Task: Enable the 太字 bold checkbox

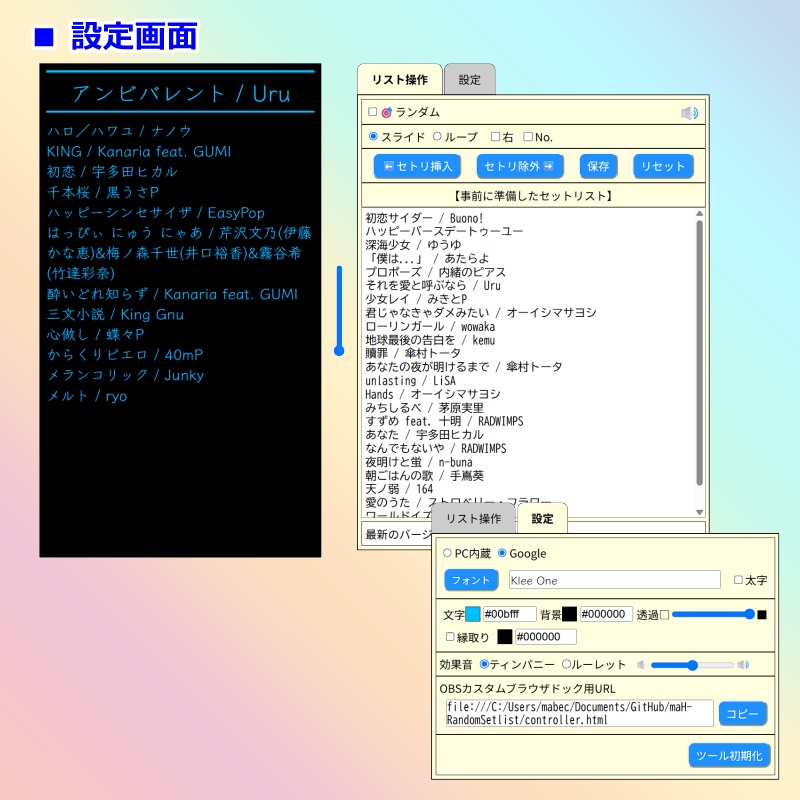Action: [x=738, y=580]
